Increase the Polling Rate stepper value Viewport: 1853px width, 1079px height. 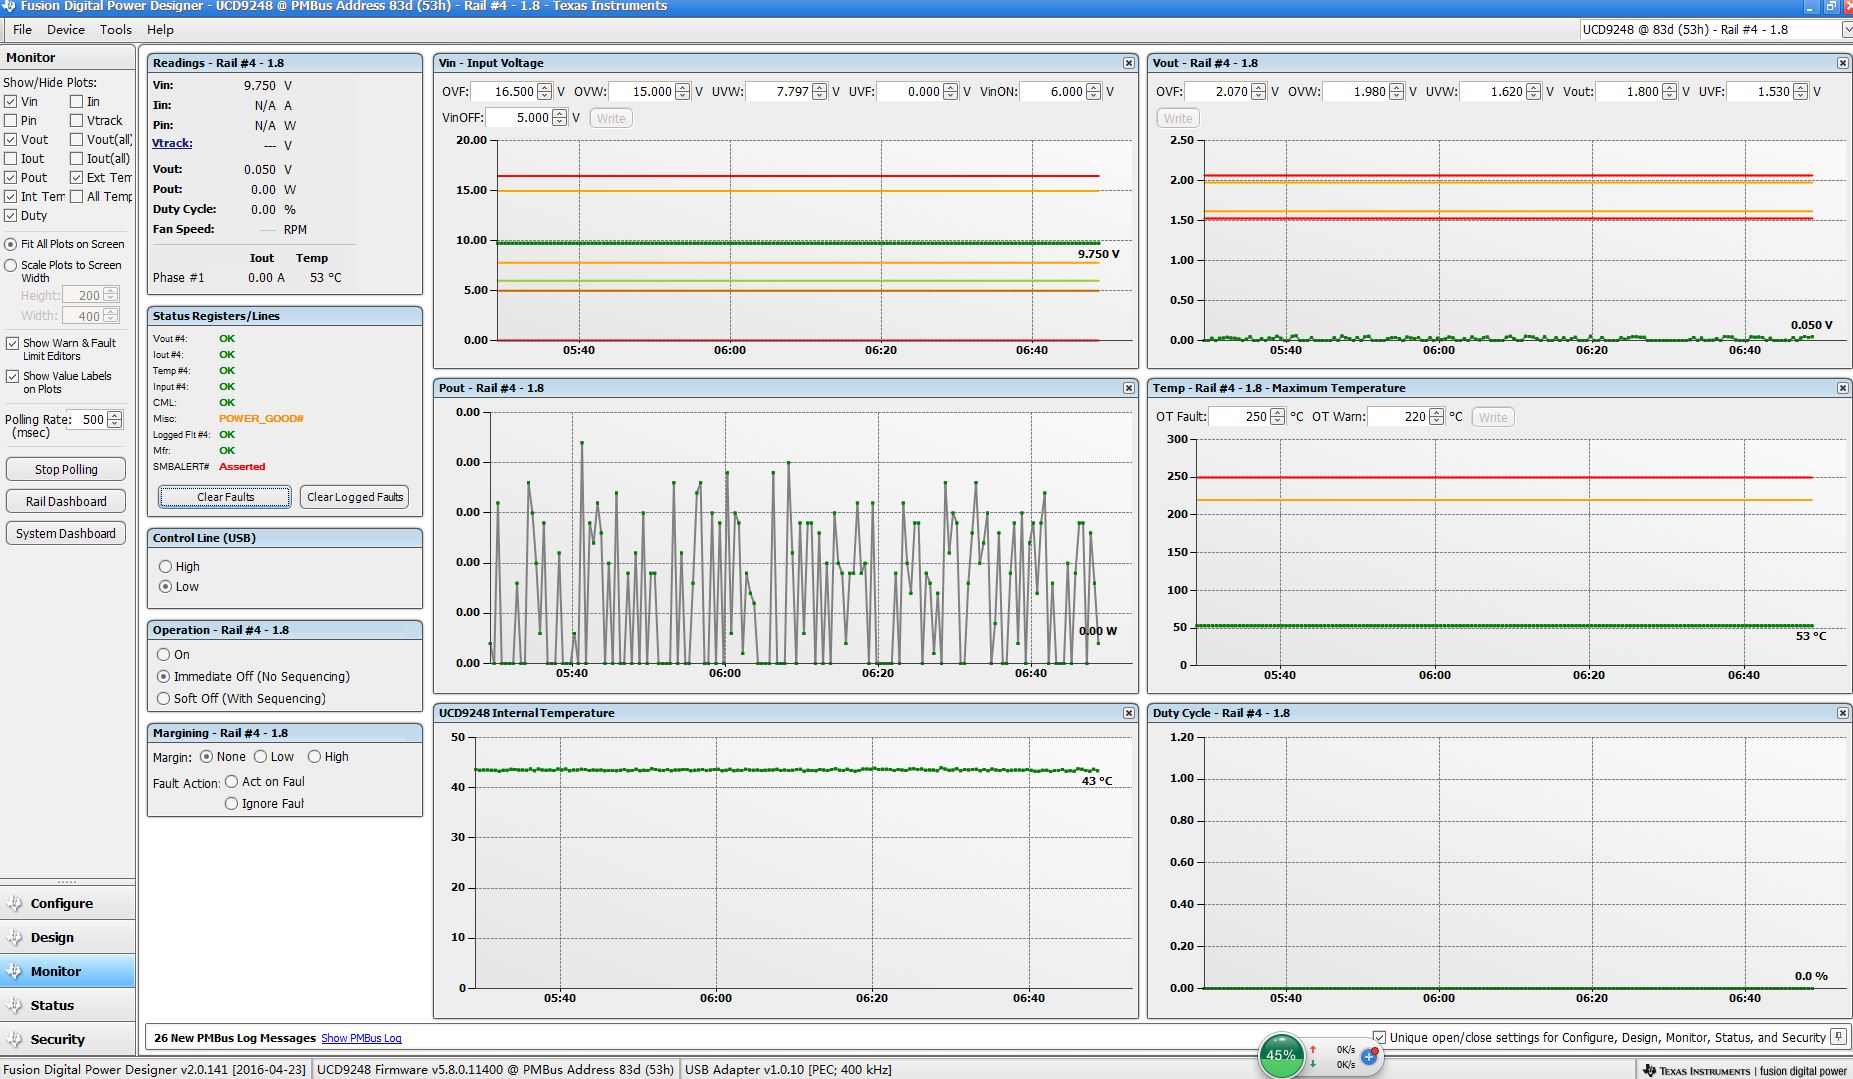[115, 415]
